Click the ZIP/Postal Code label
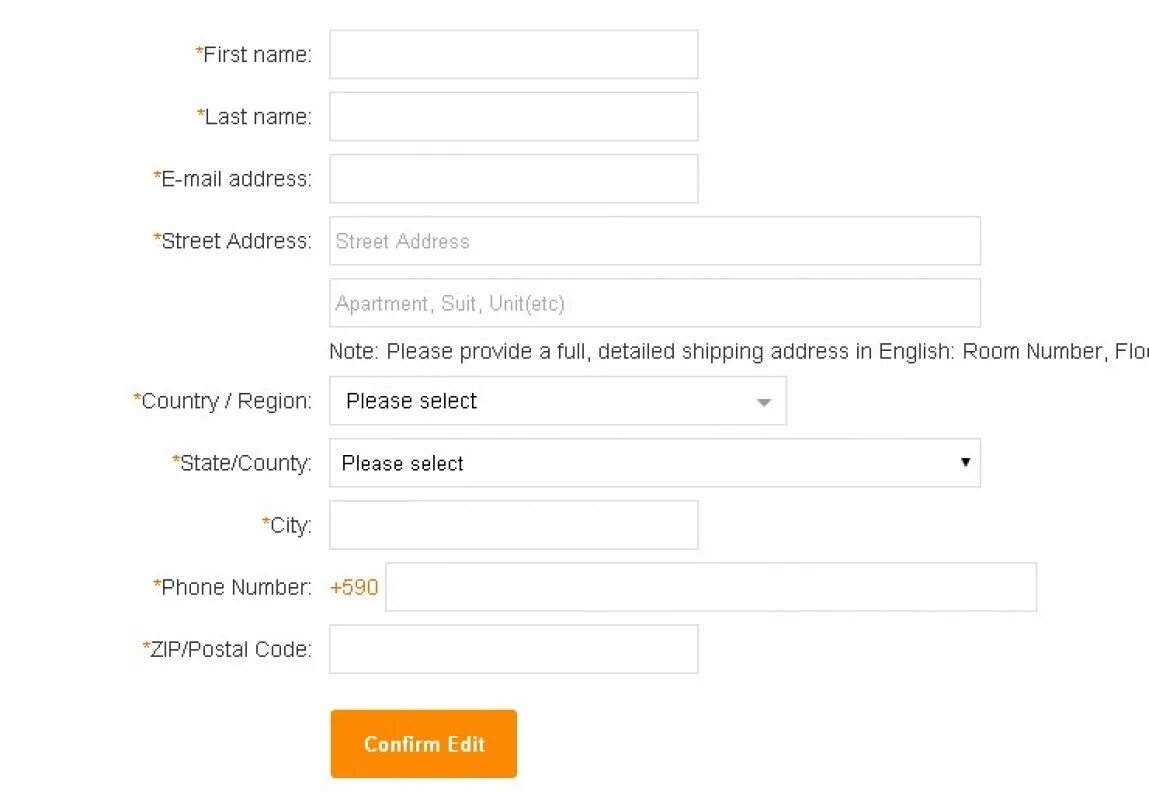Viewport: 1149px width, 792px height. click(227, 649)
